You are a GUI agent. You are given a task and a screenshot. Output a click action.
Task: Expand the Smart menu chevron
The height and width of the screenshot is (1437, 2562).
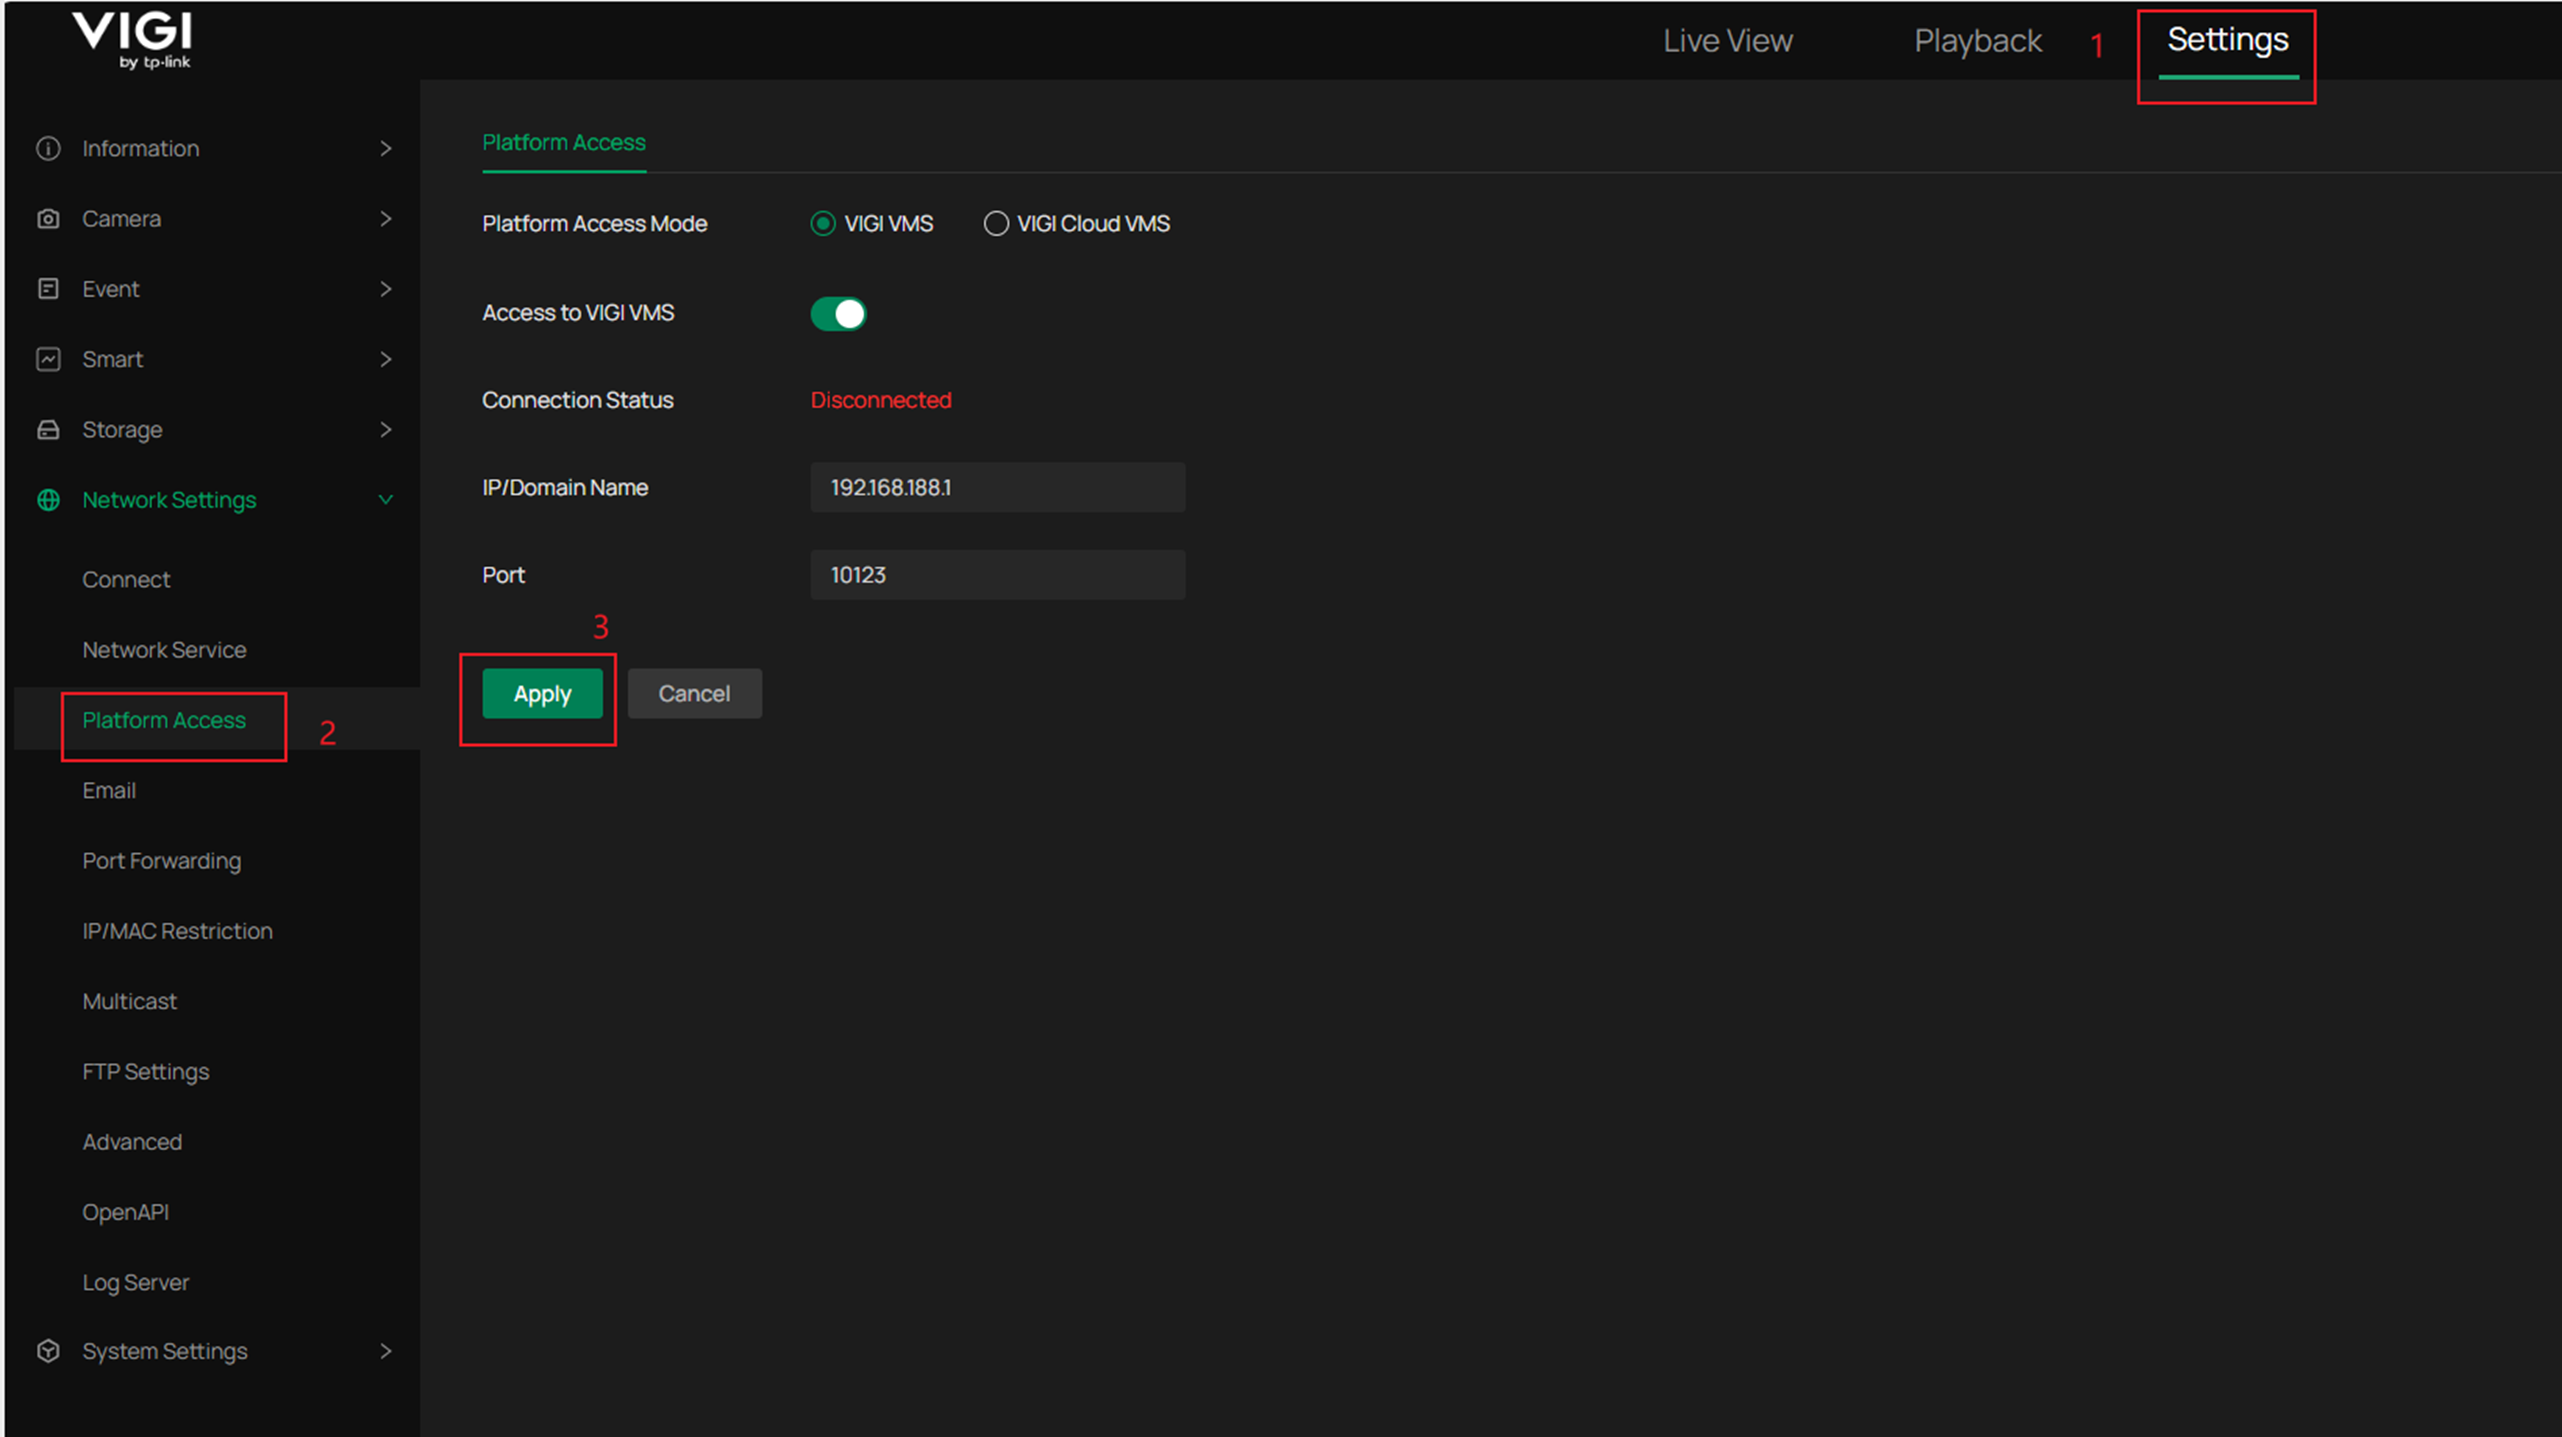[x=386, y=359]
